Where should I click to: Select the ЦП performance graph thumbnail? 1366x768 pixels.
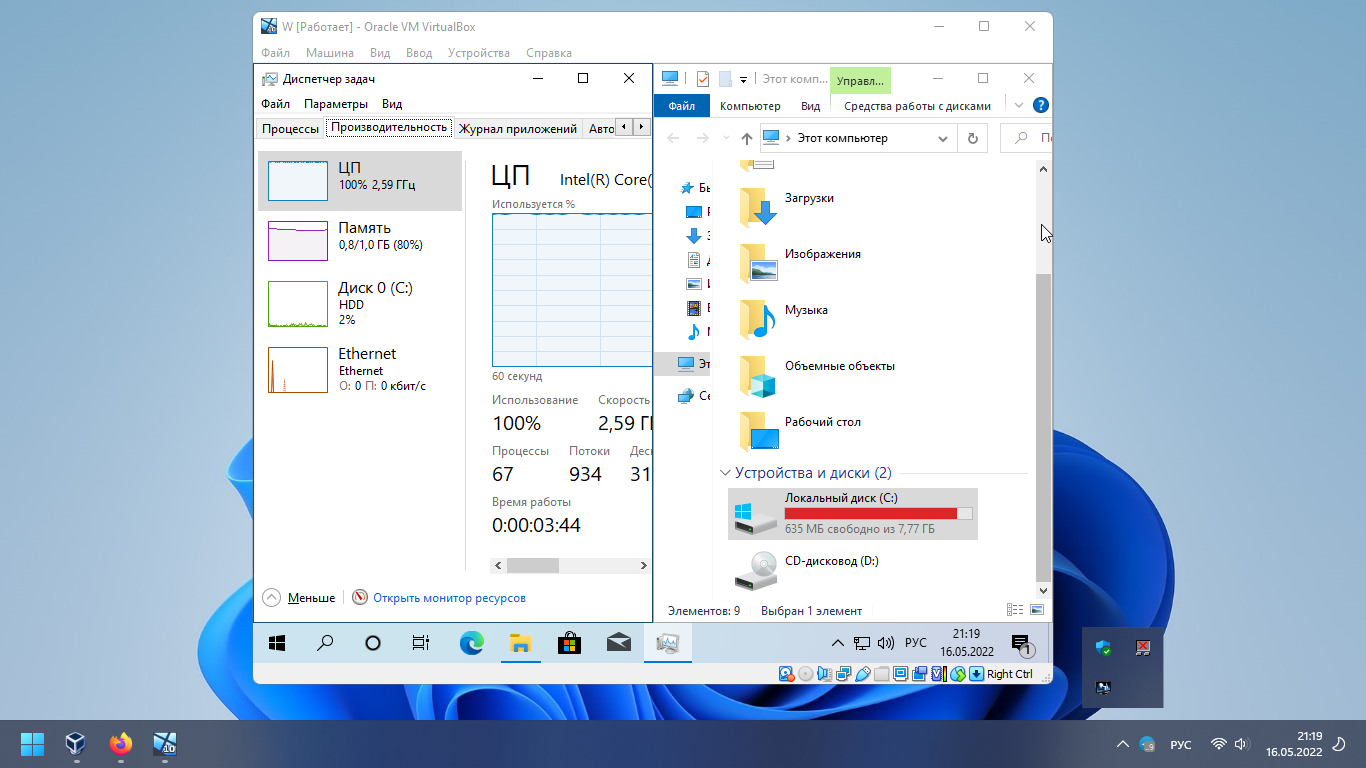297,181
